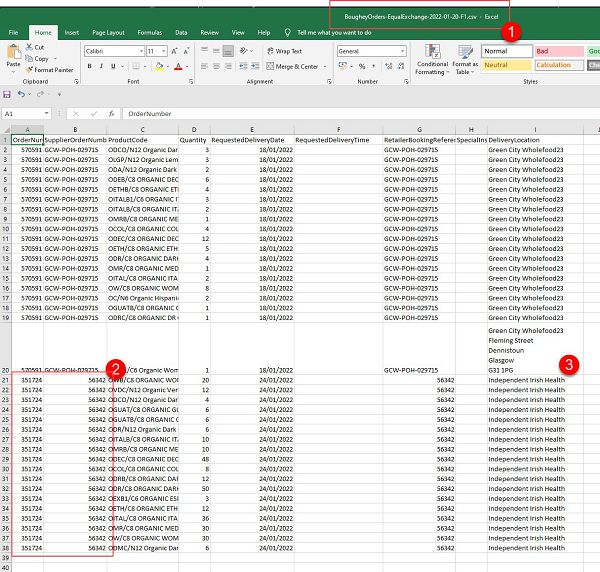This screenshot has width=600, height=572.
Task: Open Format as Table gallery
Action: (x=465, y=59)
